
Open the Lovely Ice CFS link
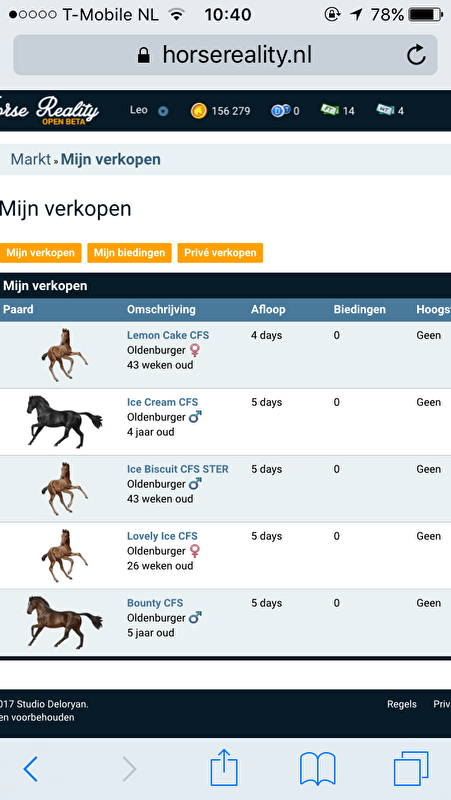click(x=162, y=536)
